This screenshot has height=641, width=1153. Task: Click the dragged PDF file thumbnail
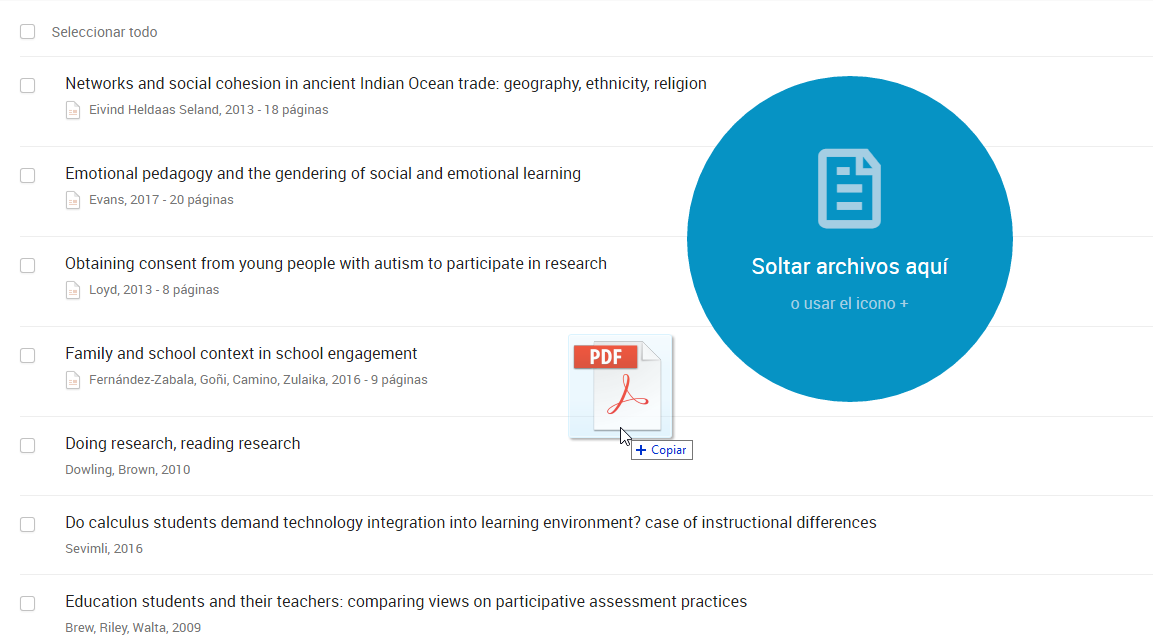[620, 386]
